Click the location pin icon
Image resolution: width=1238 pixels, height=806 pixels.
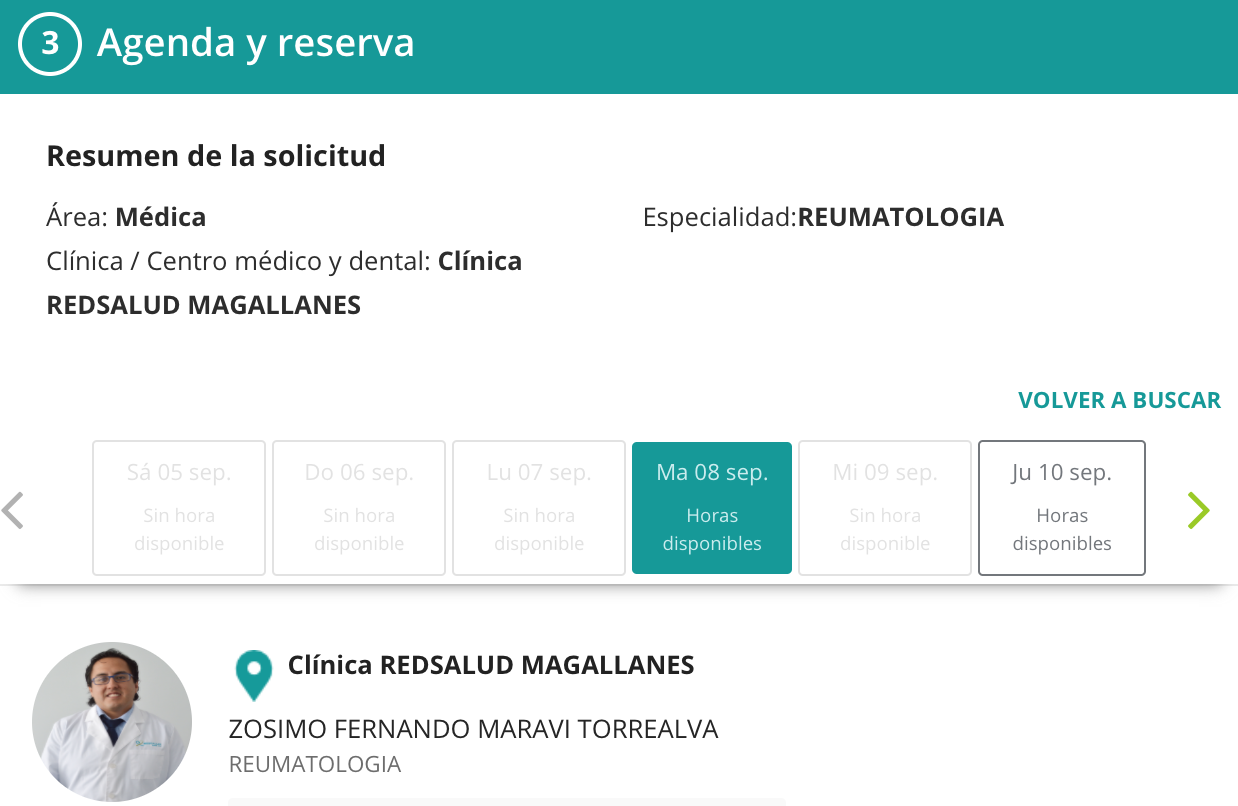pos(254,675)
